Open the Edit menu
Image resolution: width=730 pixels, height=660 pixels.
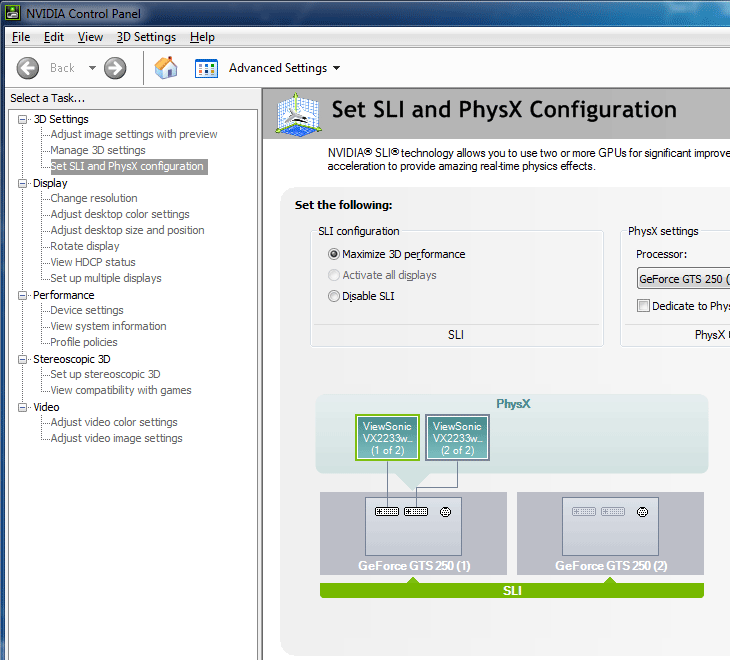coord(54,37)
